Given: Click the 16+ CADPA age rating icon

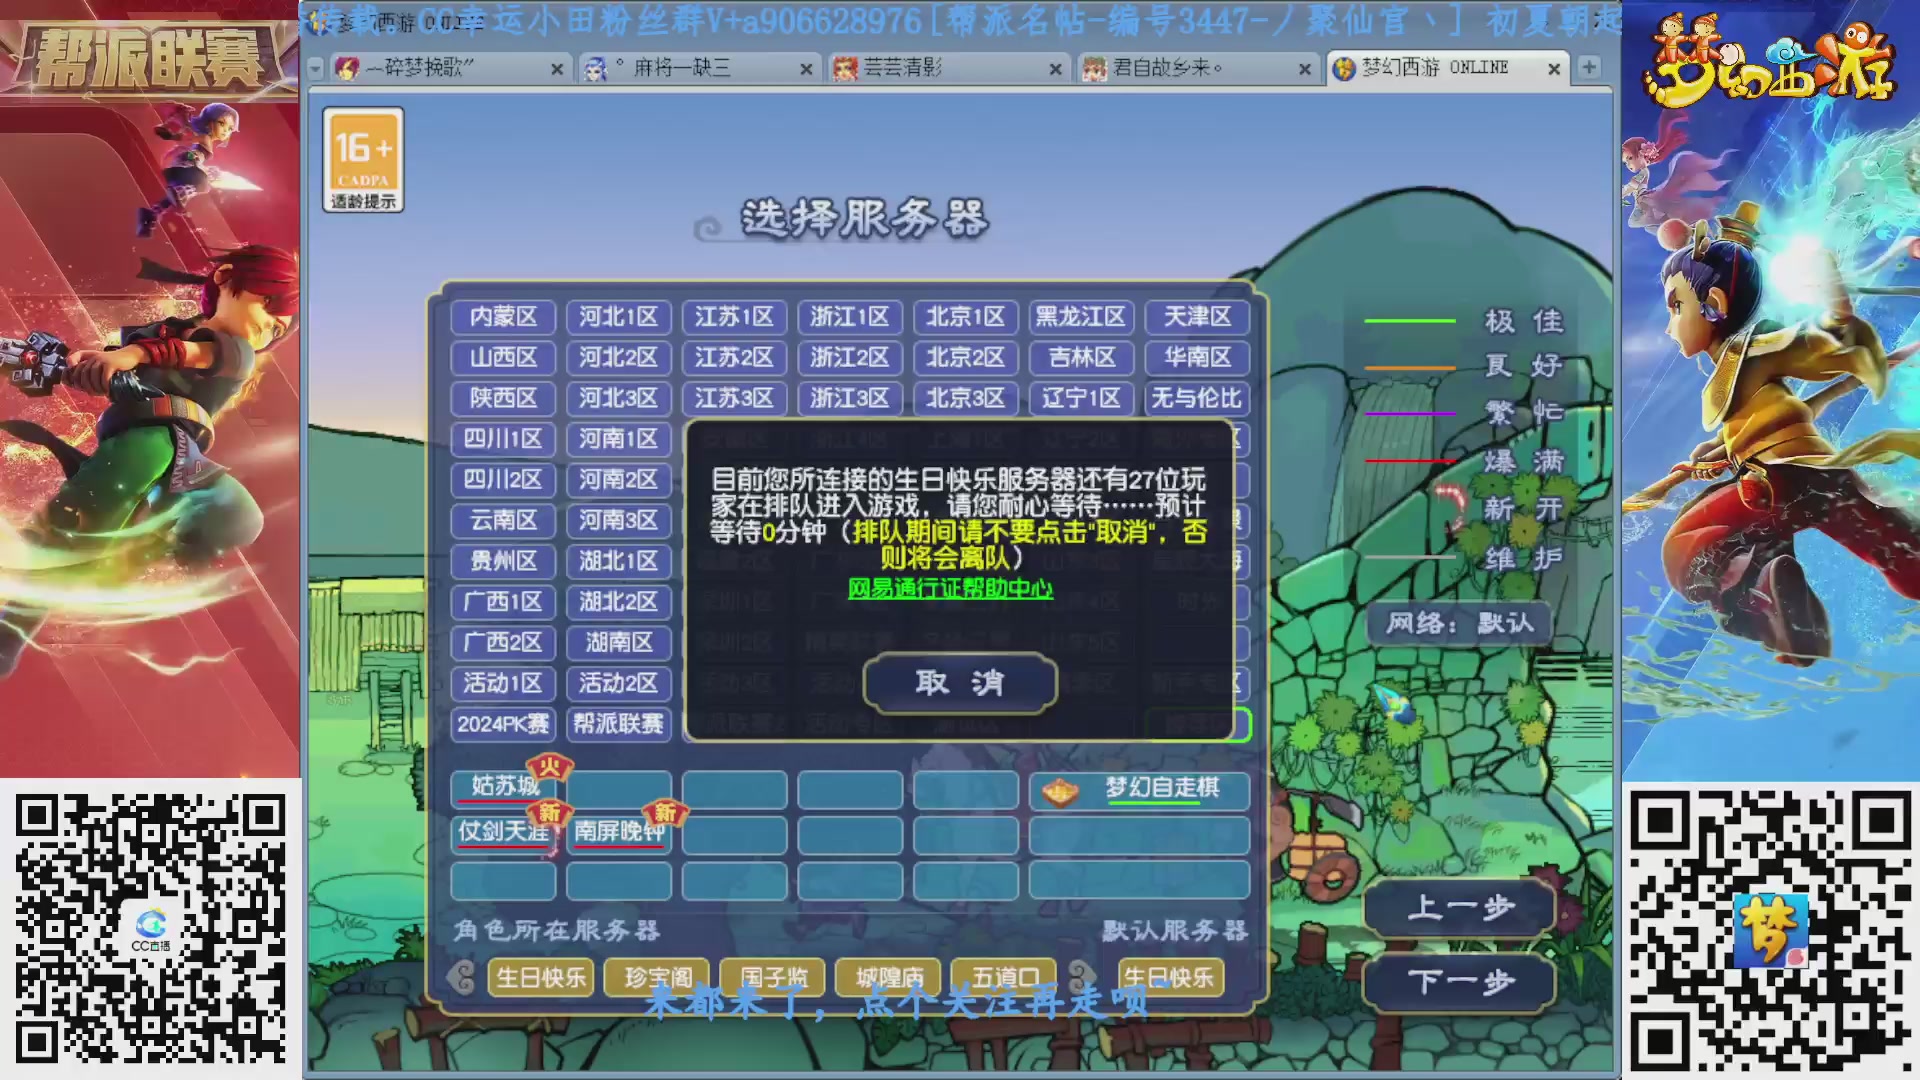Looking at the screenshot, I should (363, 160).
